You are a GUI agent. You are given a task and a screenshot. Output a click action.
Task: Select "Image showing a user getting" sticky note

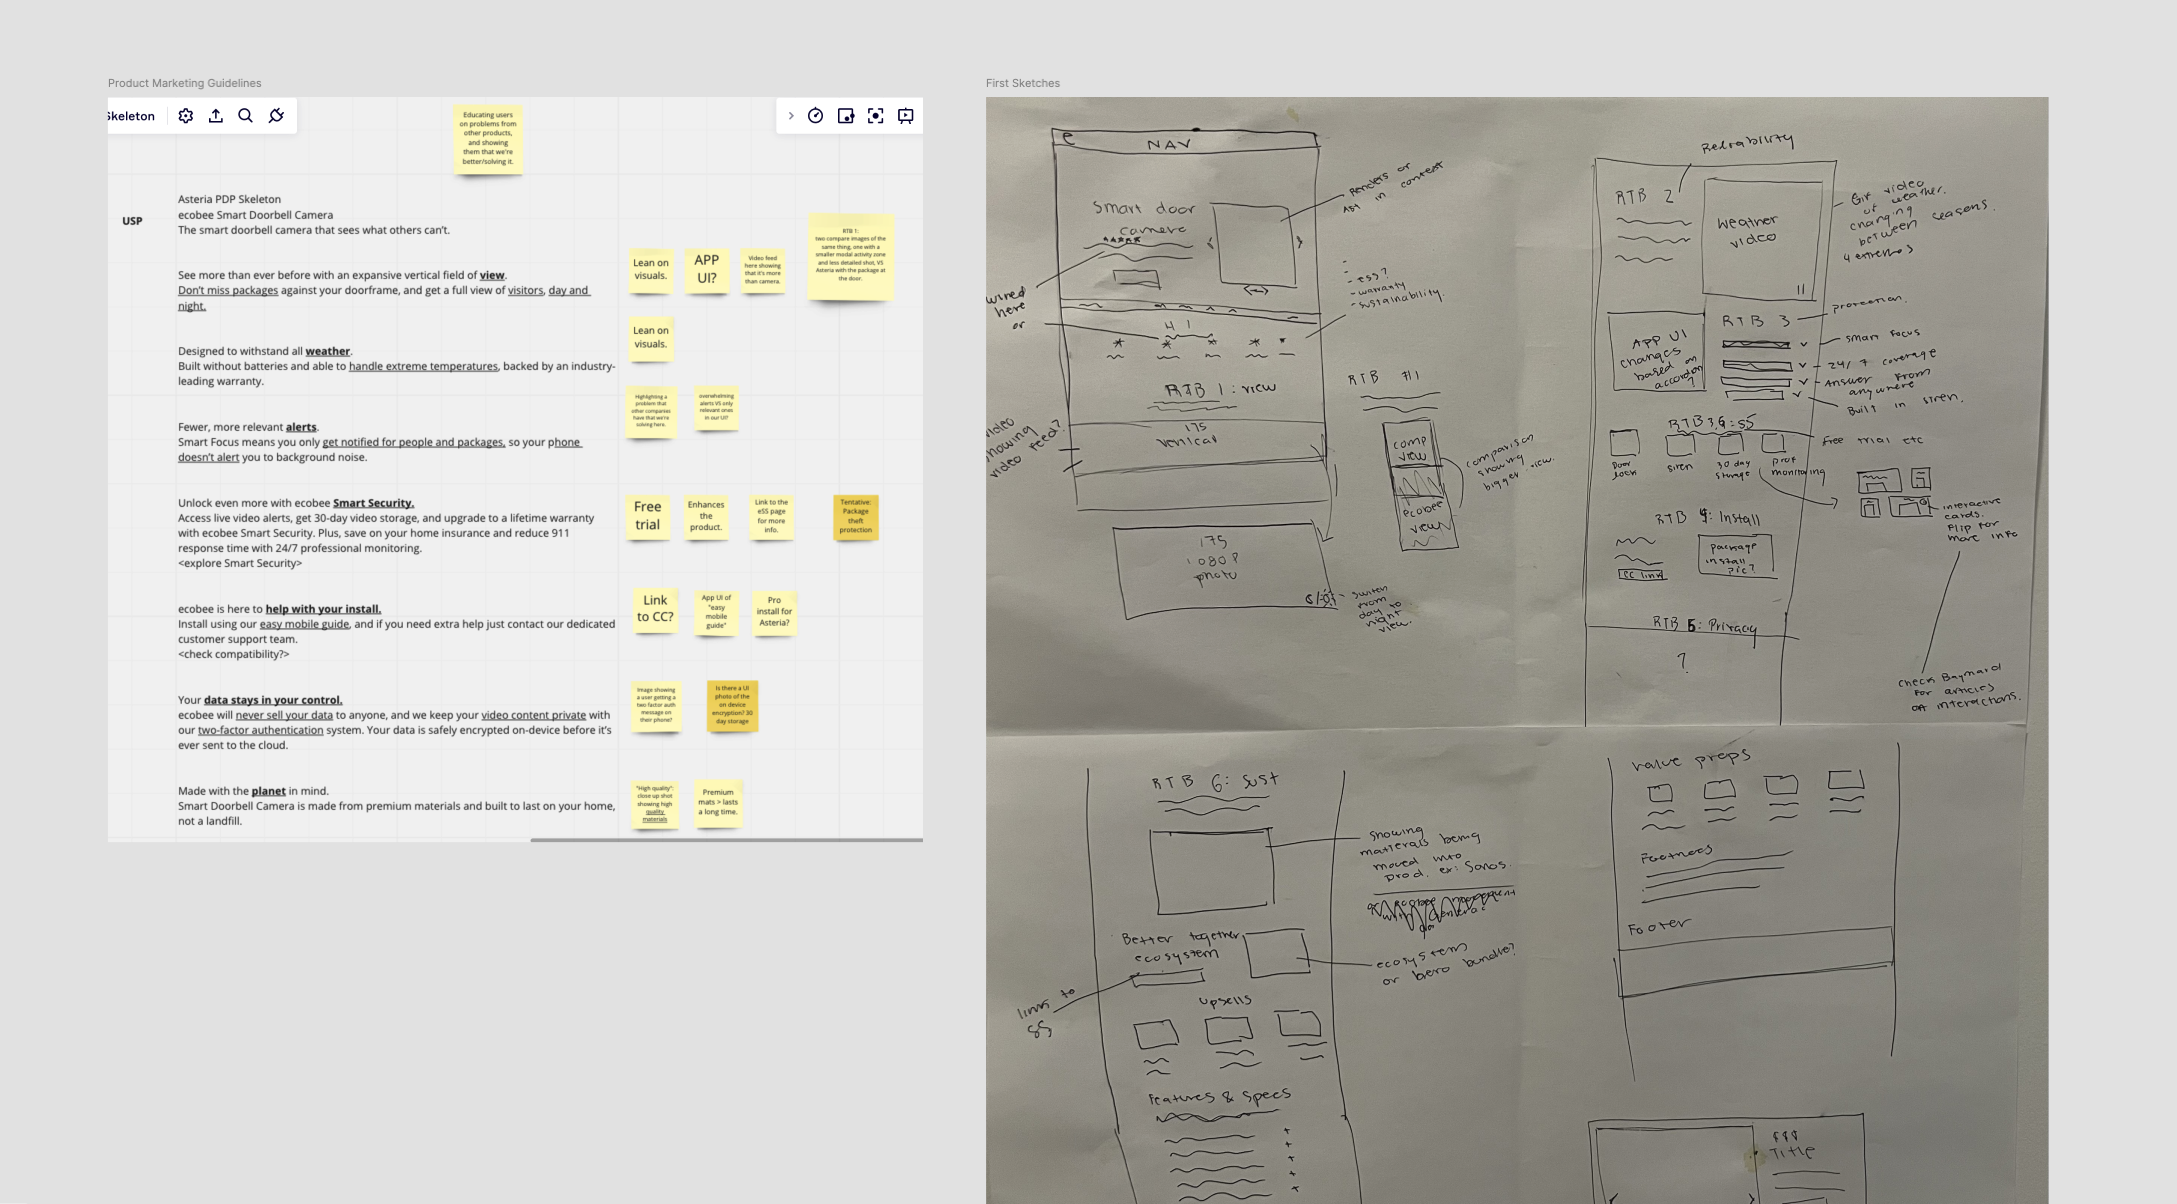pos(656,706)
